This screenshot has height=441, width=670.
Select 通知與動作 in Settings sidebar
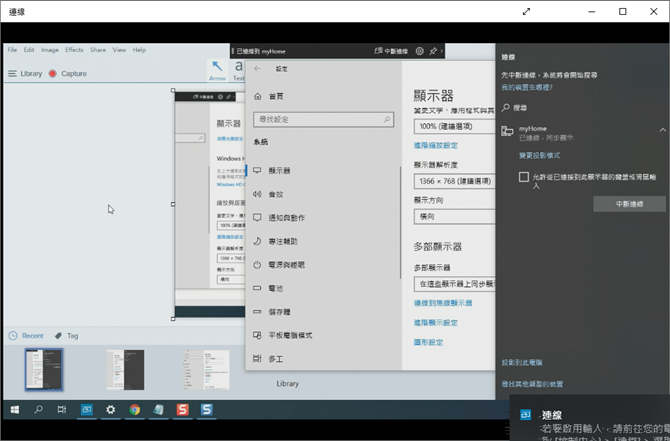pos(323,218)
